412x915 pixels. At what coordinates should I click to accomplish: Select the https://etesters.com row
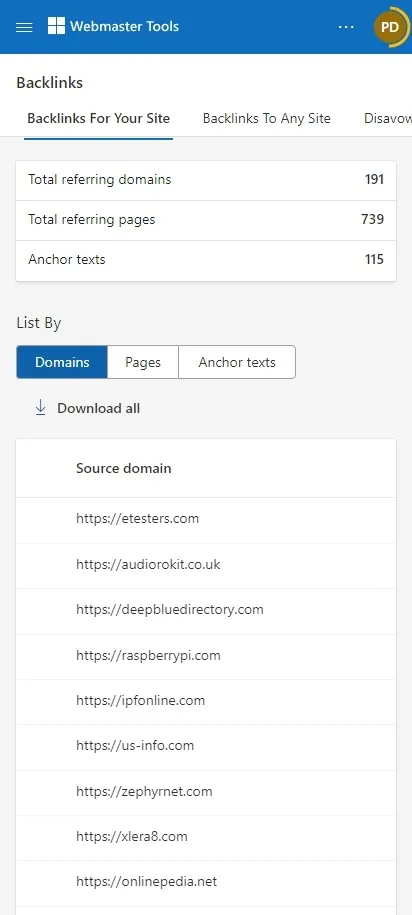pyautogui.click(x=206, y=519)
